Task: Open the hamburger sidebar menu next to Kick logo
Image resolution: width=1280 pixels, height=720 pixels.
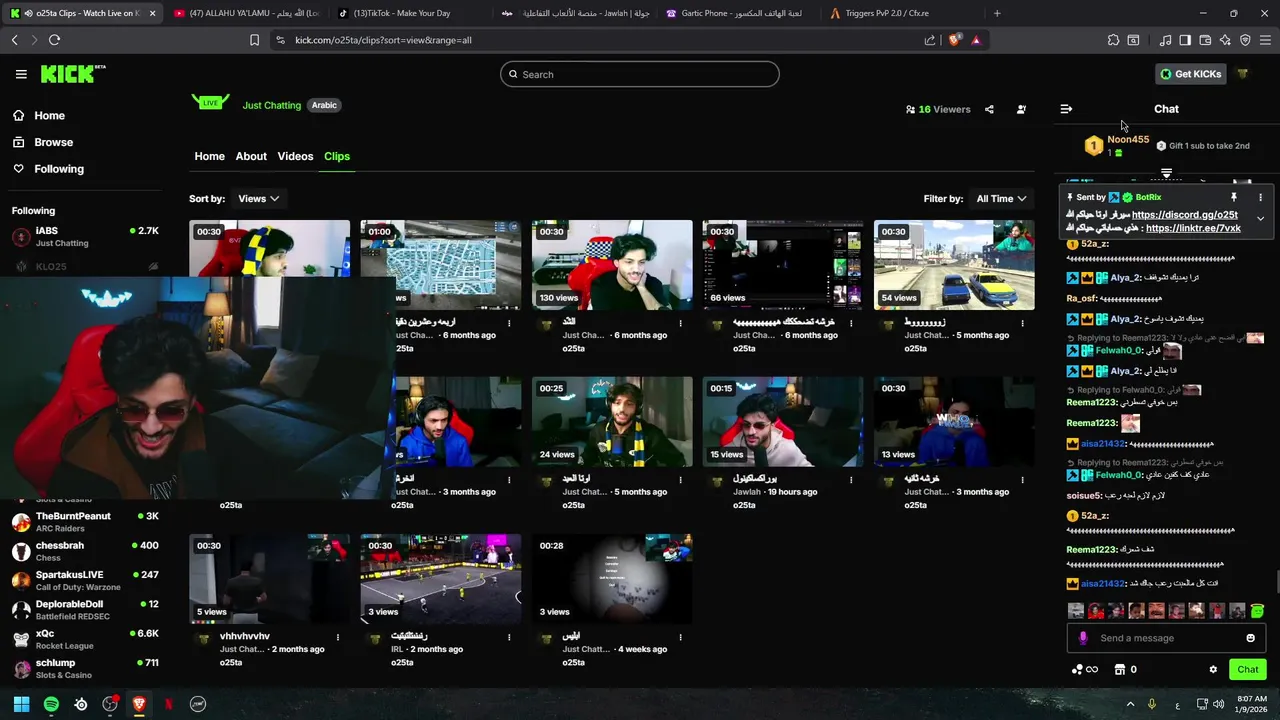Action: tap(21, 74)
